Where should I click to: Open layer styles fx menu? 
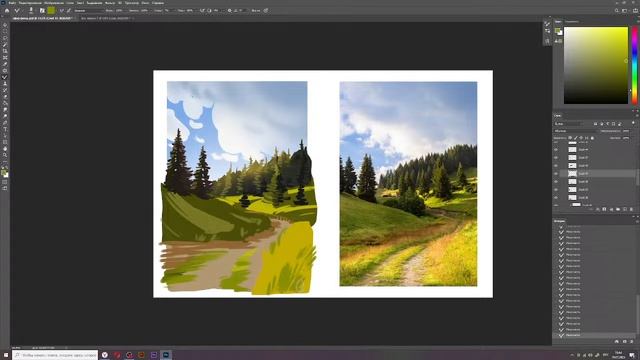(x=598, y=209)
